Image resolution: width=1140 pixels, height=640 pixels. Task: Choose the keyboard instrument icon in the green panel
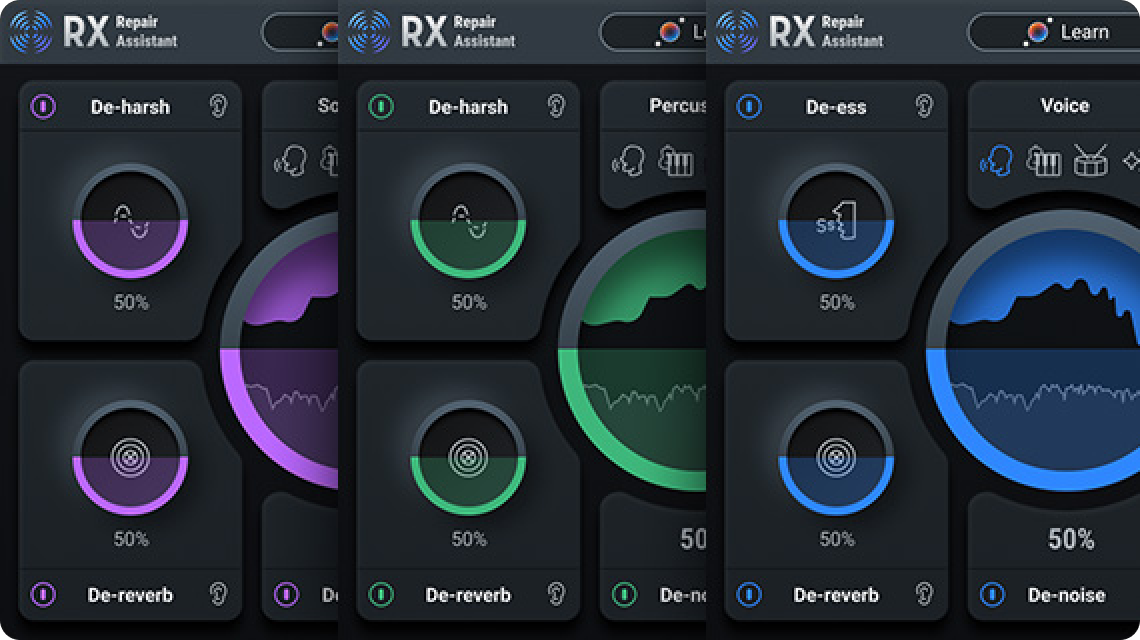pyautogui.click(x=676, y=161)
